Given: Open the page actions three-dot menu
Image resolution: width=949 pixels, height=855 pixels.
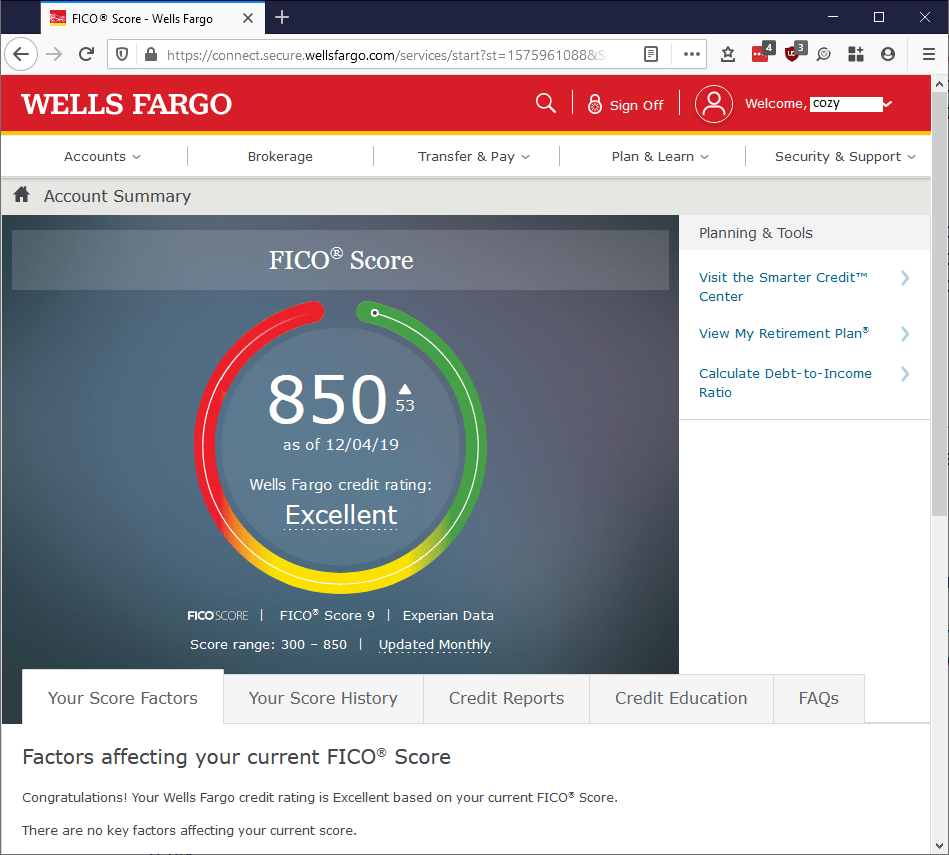Looking at the screenshot, I should click(x=691, y=54).
